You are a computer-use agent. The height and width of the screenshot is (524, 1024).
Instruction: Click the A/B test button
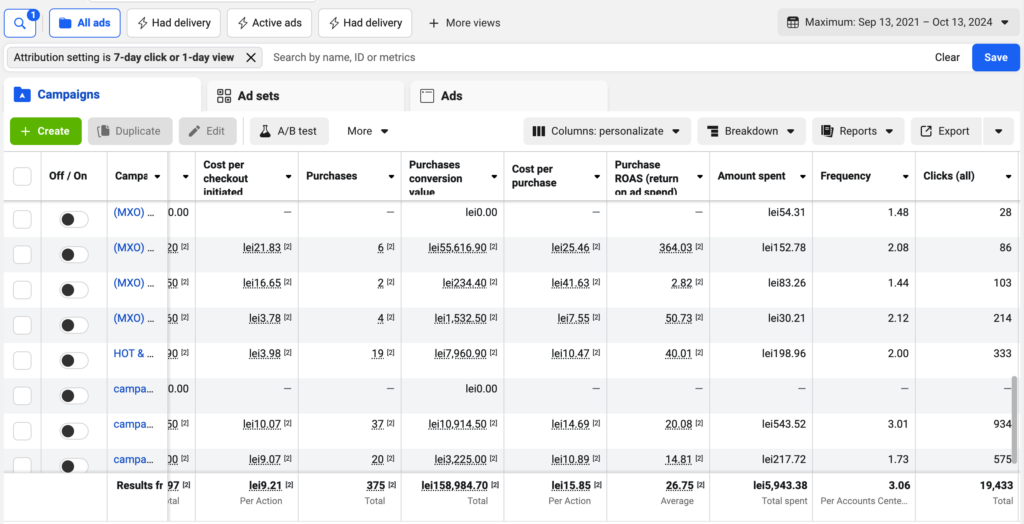289,131
